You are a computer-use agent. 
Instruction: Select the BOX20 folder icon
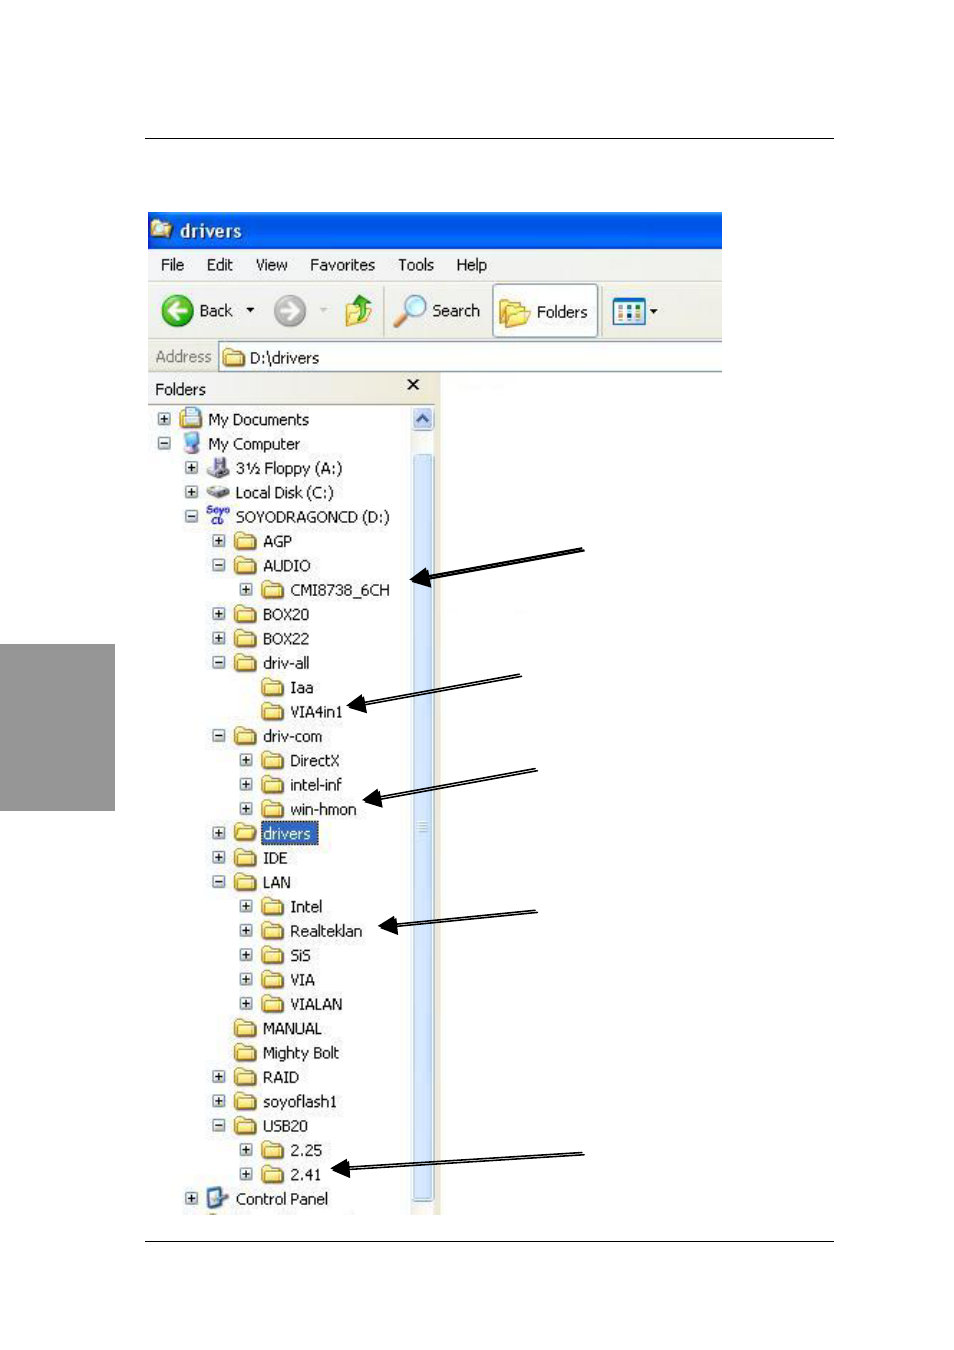click(245, 614)
